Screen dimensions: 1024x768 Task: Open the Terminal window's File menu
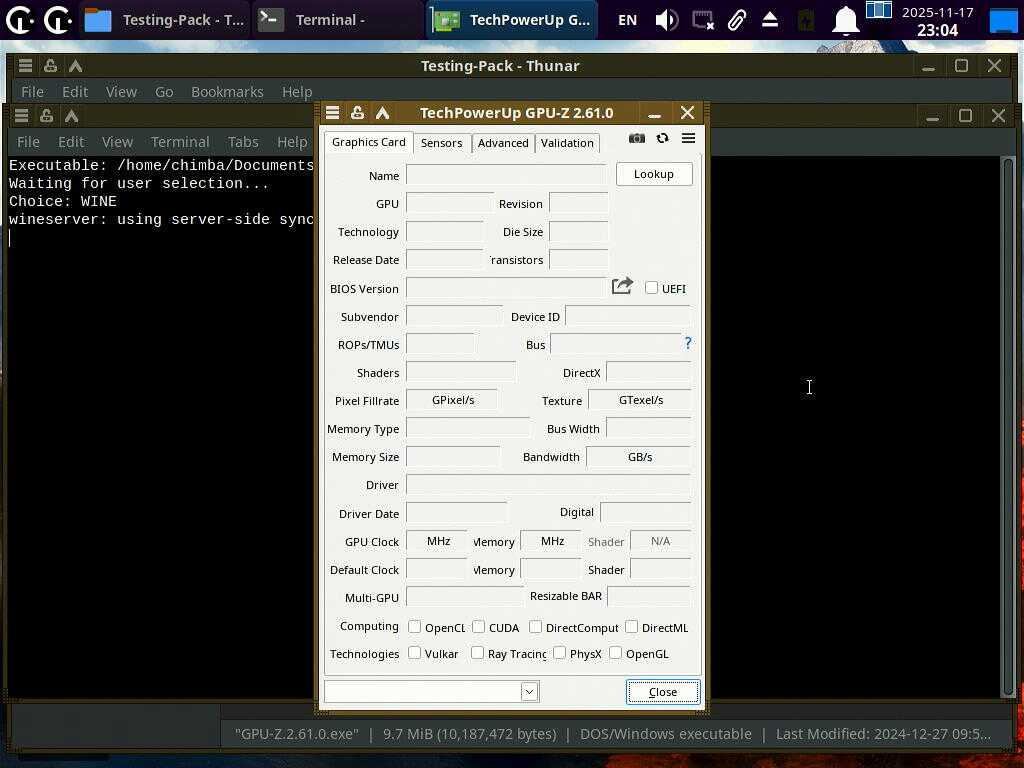coord(28,142)
